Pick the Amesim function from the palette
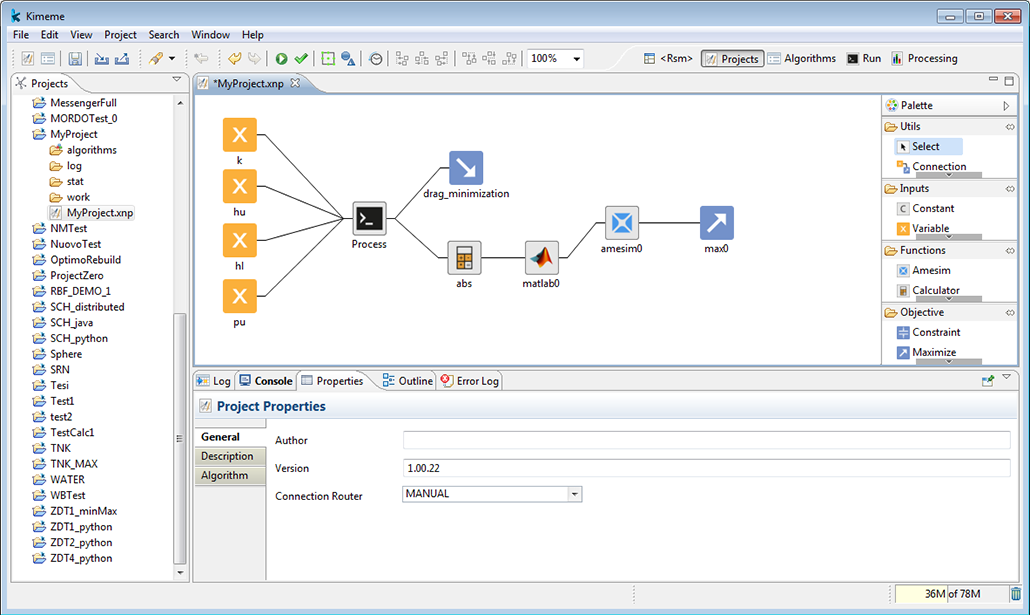 point(924,270)
